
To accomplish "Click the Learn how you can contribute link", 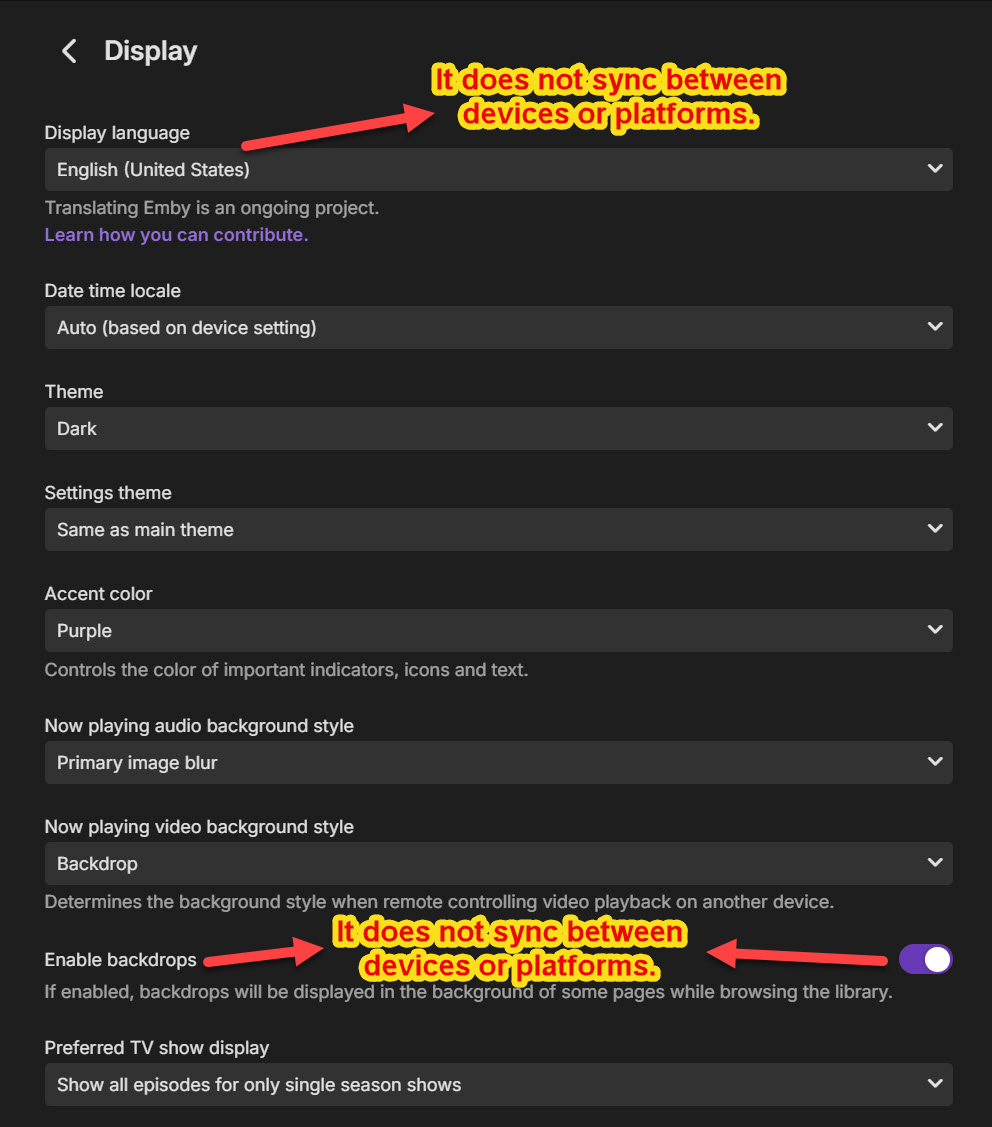I will point(176,235).
